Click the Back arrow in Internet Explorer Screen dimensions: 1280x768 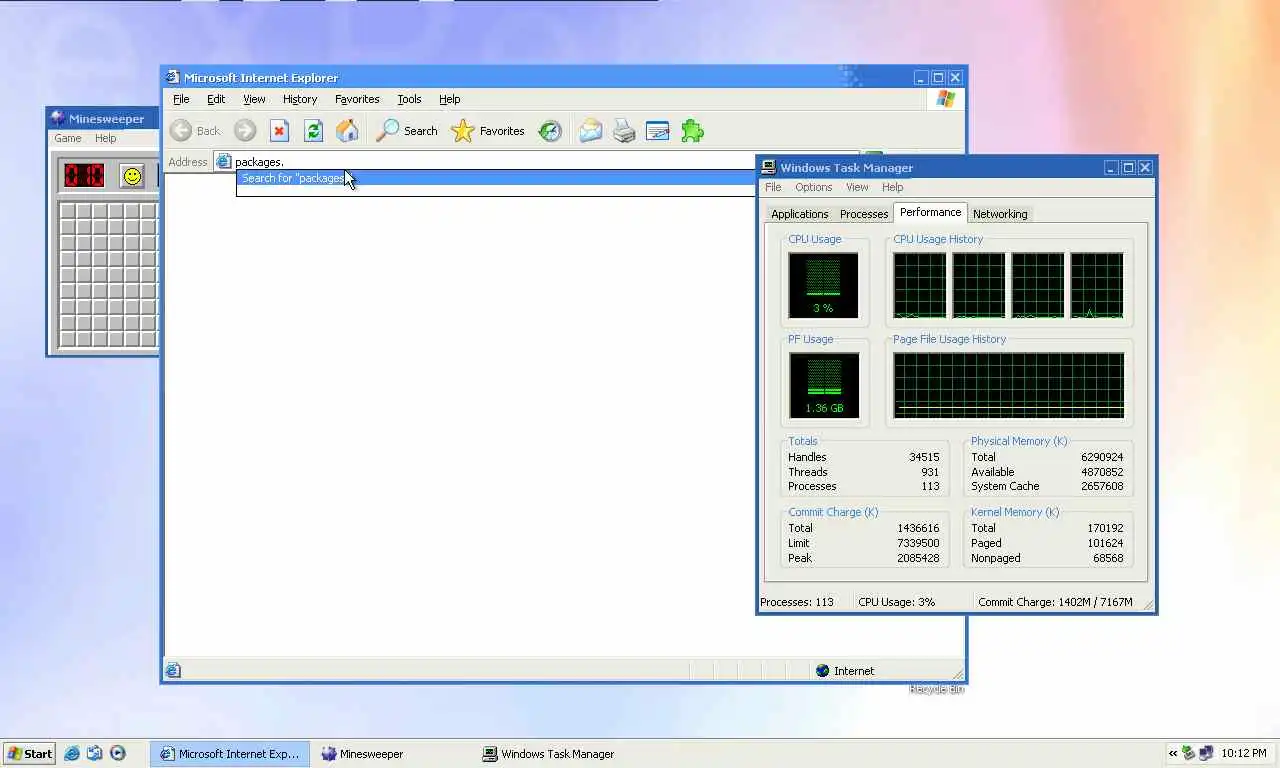coord(181,131)
